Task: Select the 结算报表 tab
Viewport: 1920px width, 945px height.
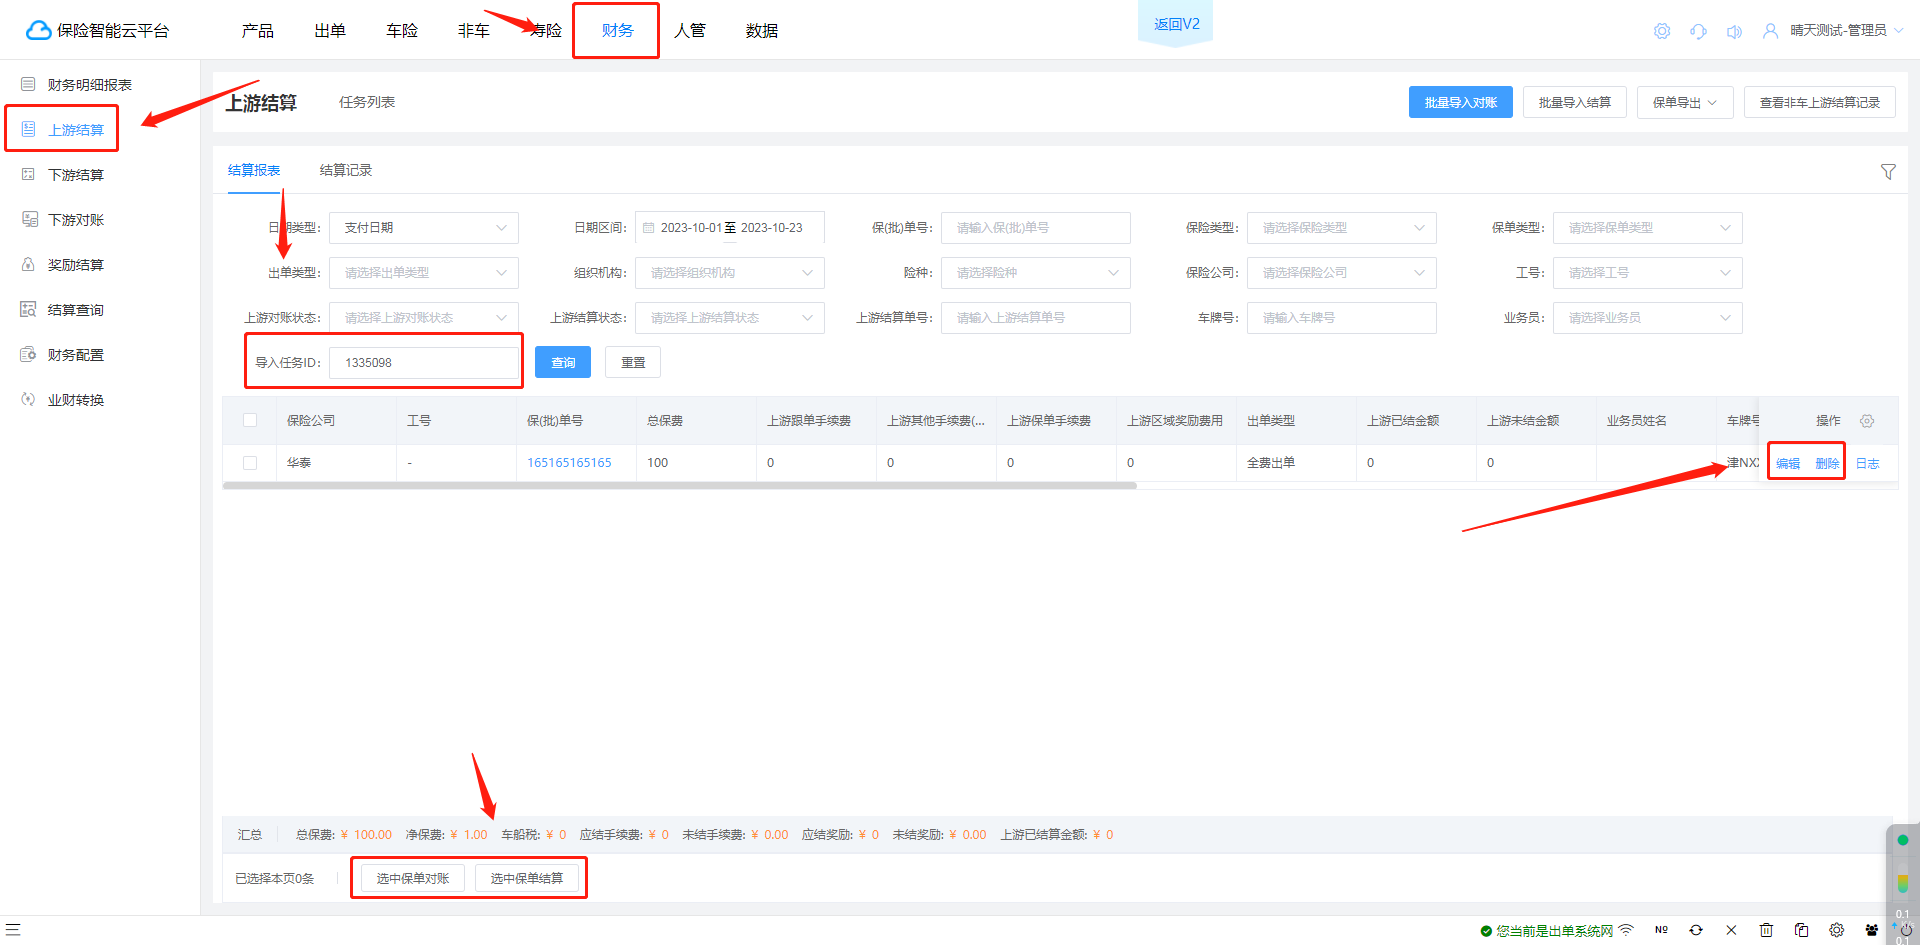Action: pos(254,170)
